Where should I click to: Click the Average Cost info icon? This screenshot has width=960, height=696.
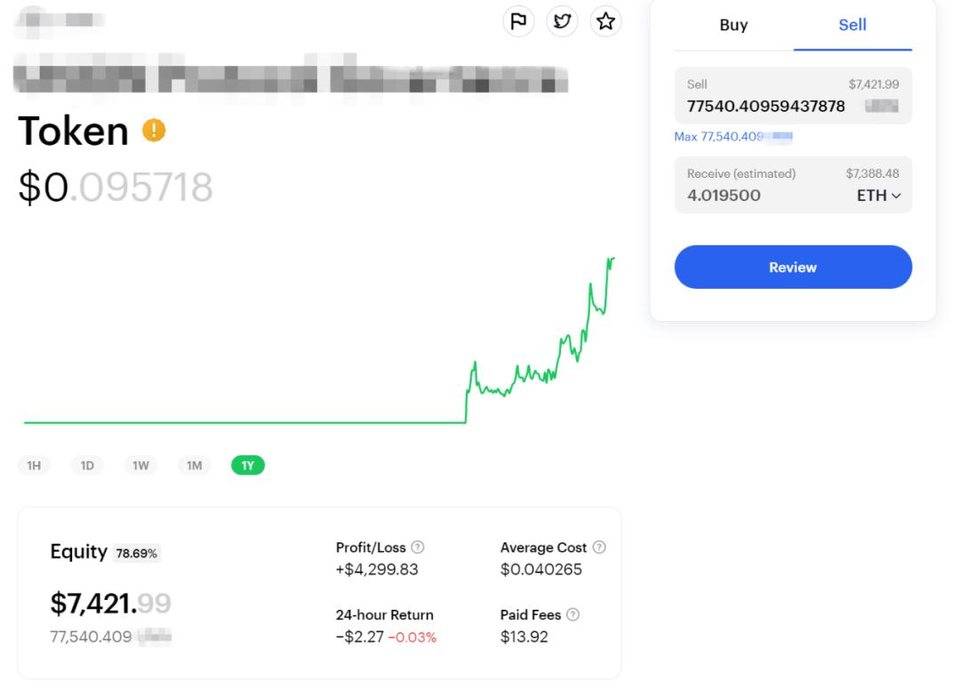click(x=599, y=547)
